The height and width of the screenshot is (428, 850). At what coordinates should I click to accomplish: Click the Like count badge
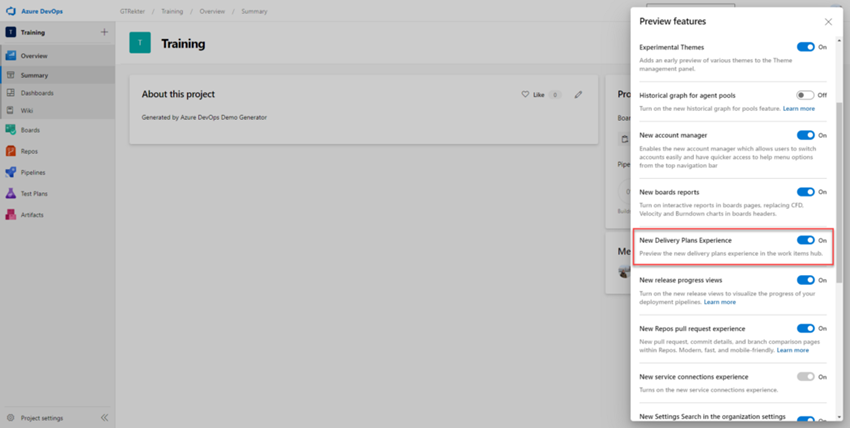tap(555, 95)
